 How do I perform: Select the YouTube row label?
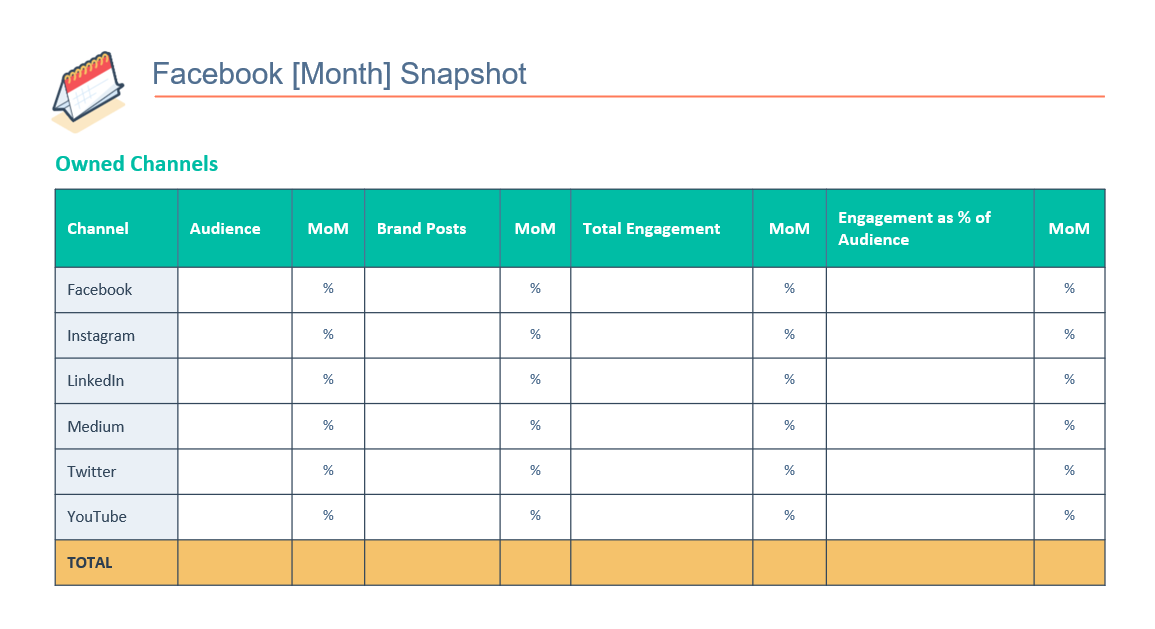click(97, 517)
